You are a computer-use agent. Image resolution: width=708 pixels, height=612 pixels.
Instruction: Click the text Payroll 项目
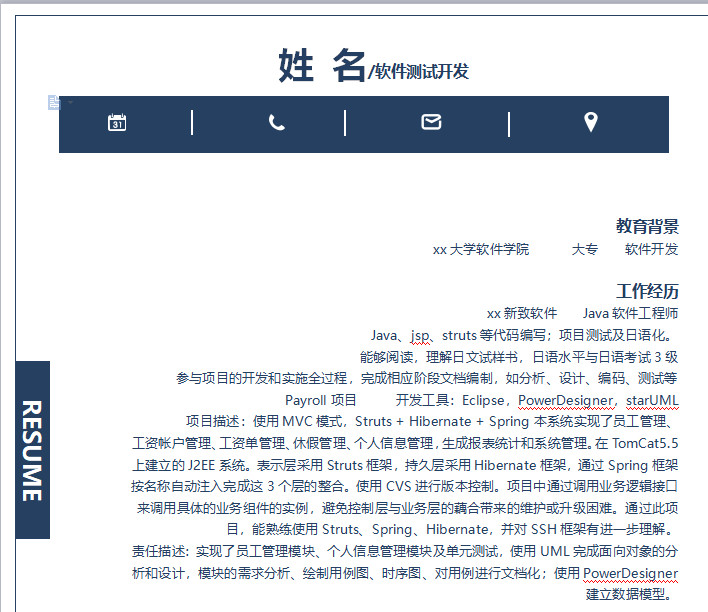tap(321, 400)
